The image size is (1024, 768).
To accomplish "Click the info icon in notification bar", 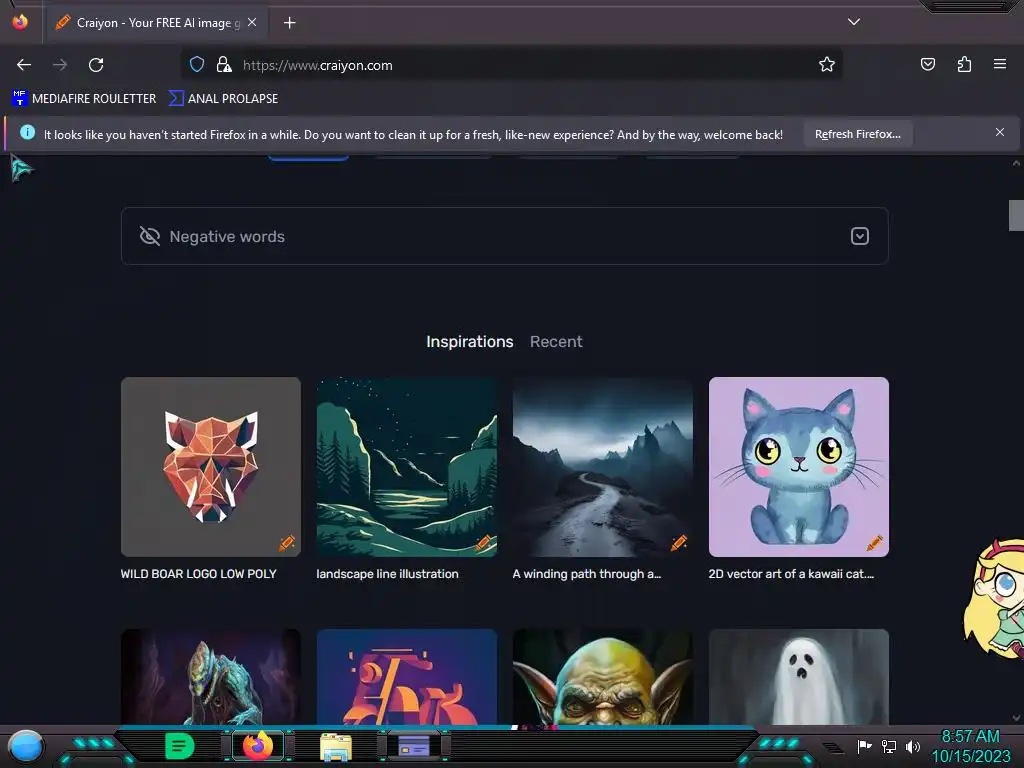I will (27, 133).
